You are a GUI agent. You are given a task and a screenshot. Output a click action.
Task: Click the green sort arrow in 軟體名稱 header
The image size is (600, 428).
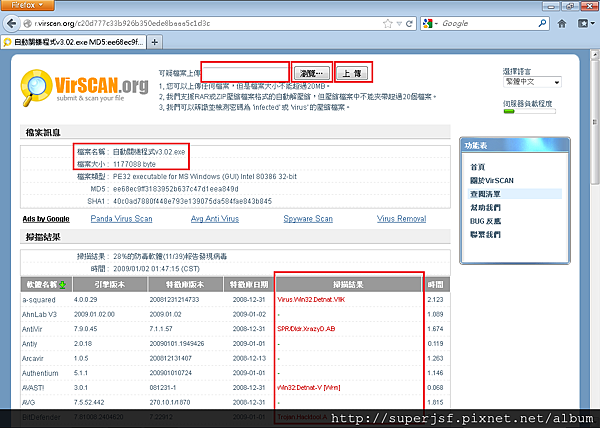(x=62, y=285)
